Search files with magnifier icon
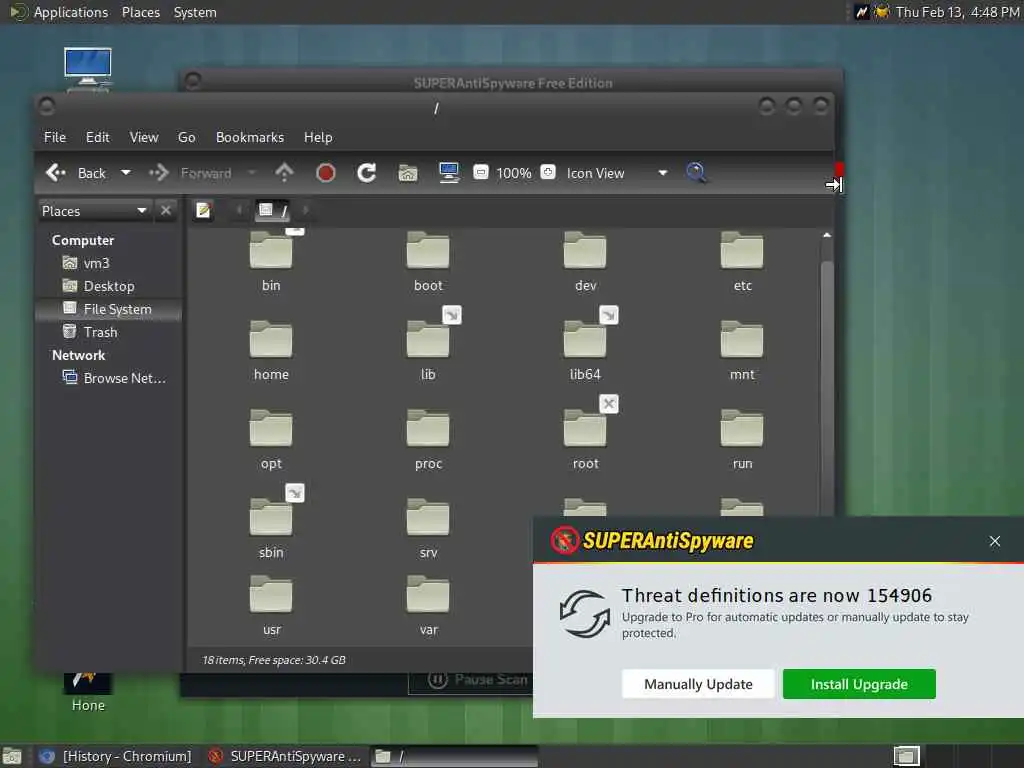The image size is (1024, 768). tap(696, 173)
